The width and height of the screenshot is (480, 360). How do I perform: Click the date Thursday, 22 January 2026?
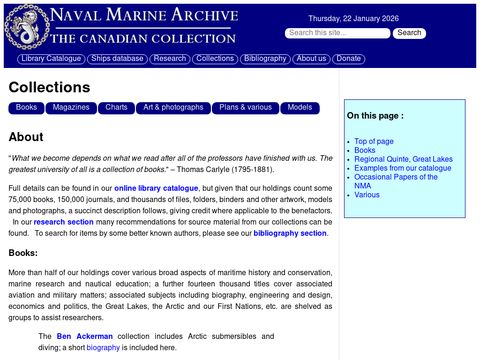[x=353, y=18]
